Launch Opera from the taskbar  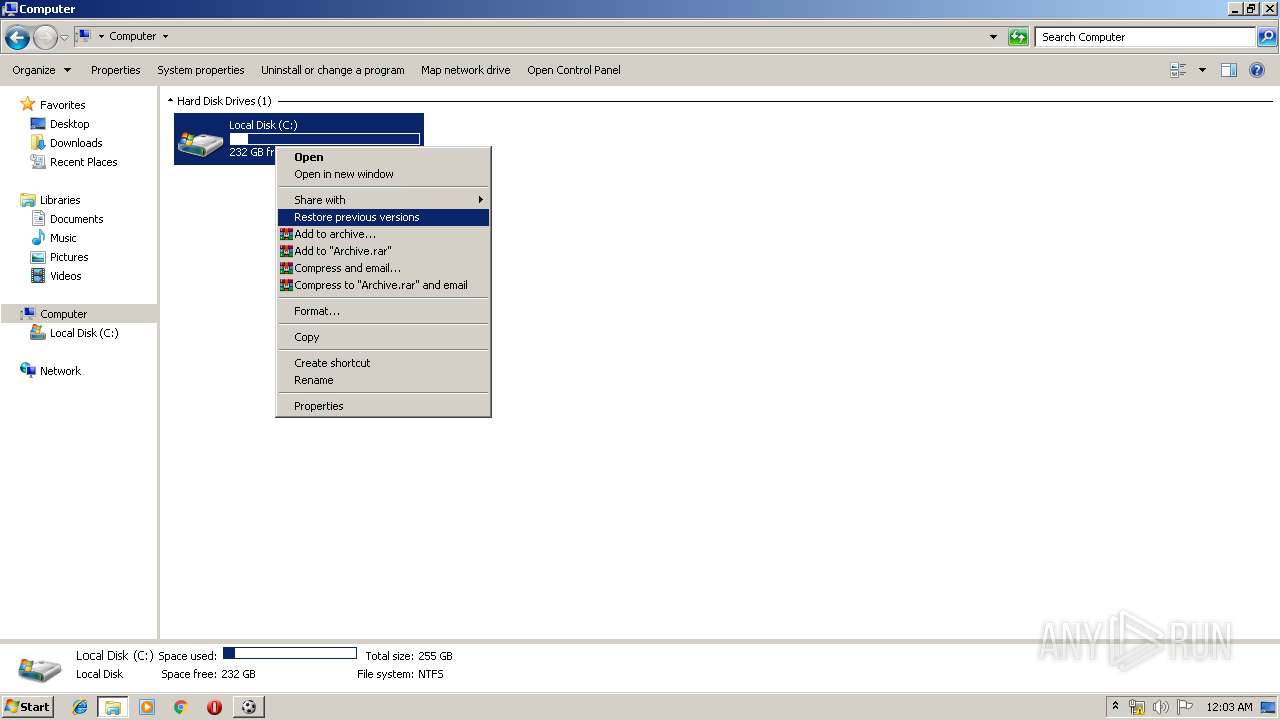pyautogui.click(x=214, y=707)
